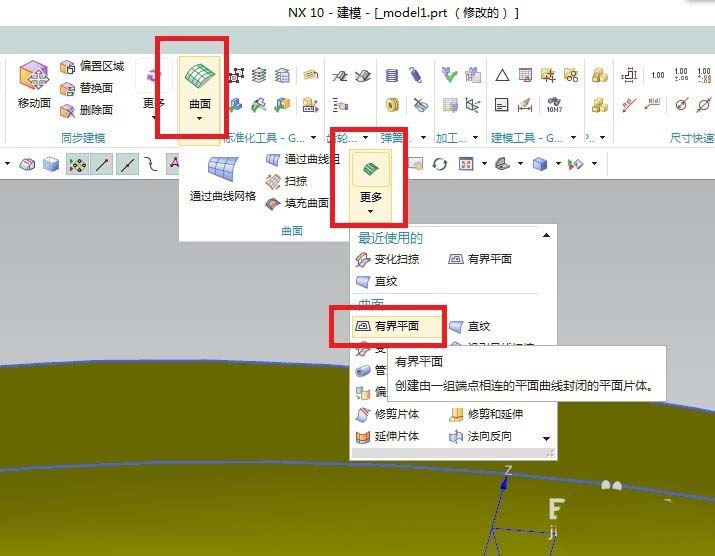Click the triangle icon in 建模工具 group
This screenshot has width=715, height=556.
click(502, 75)
